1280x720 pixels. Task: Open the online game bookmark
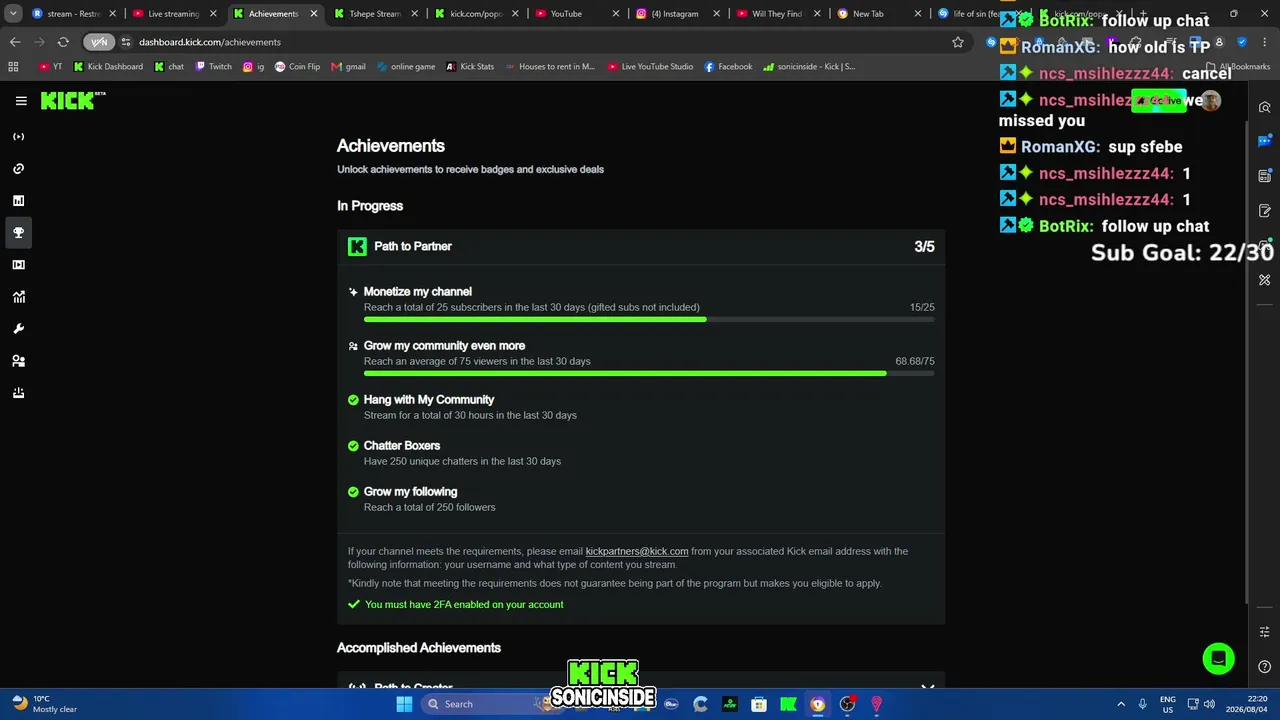pyautogui.click(x=405, y=67)
